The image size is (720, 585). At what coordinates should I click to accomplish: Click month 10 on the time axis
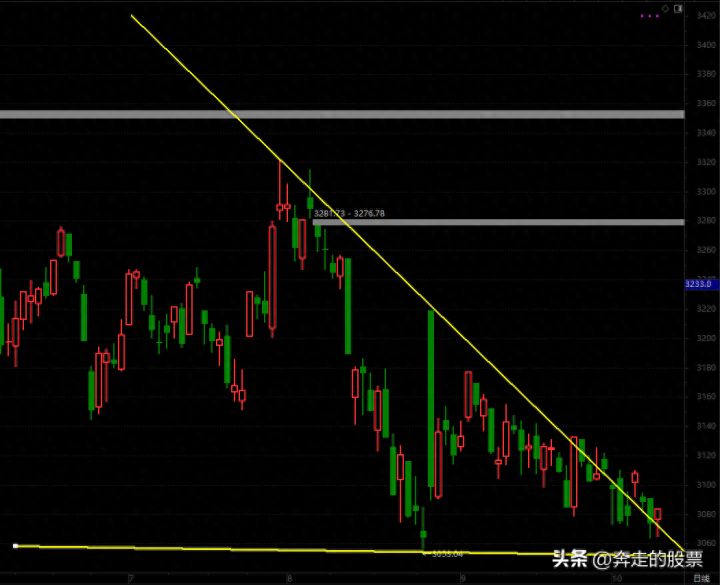point(617,578)
